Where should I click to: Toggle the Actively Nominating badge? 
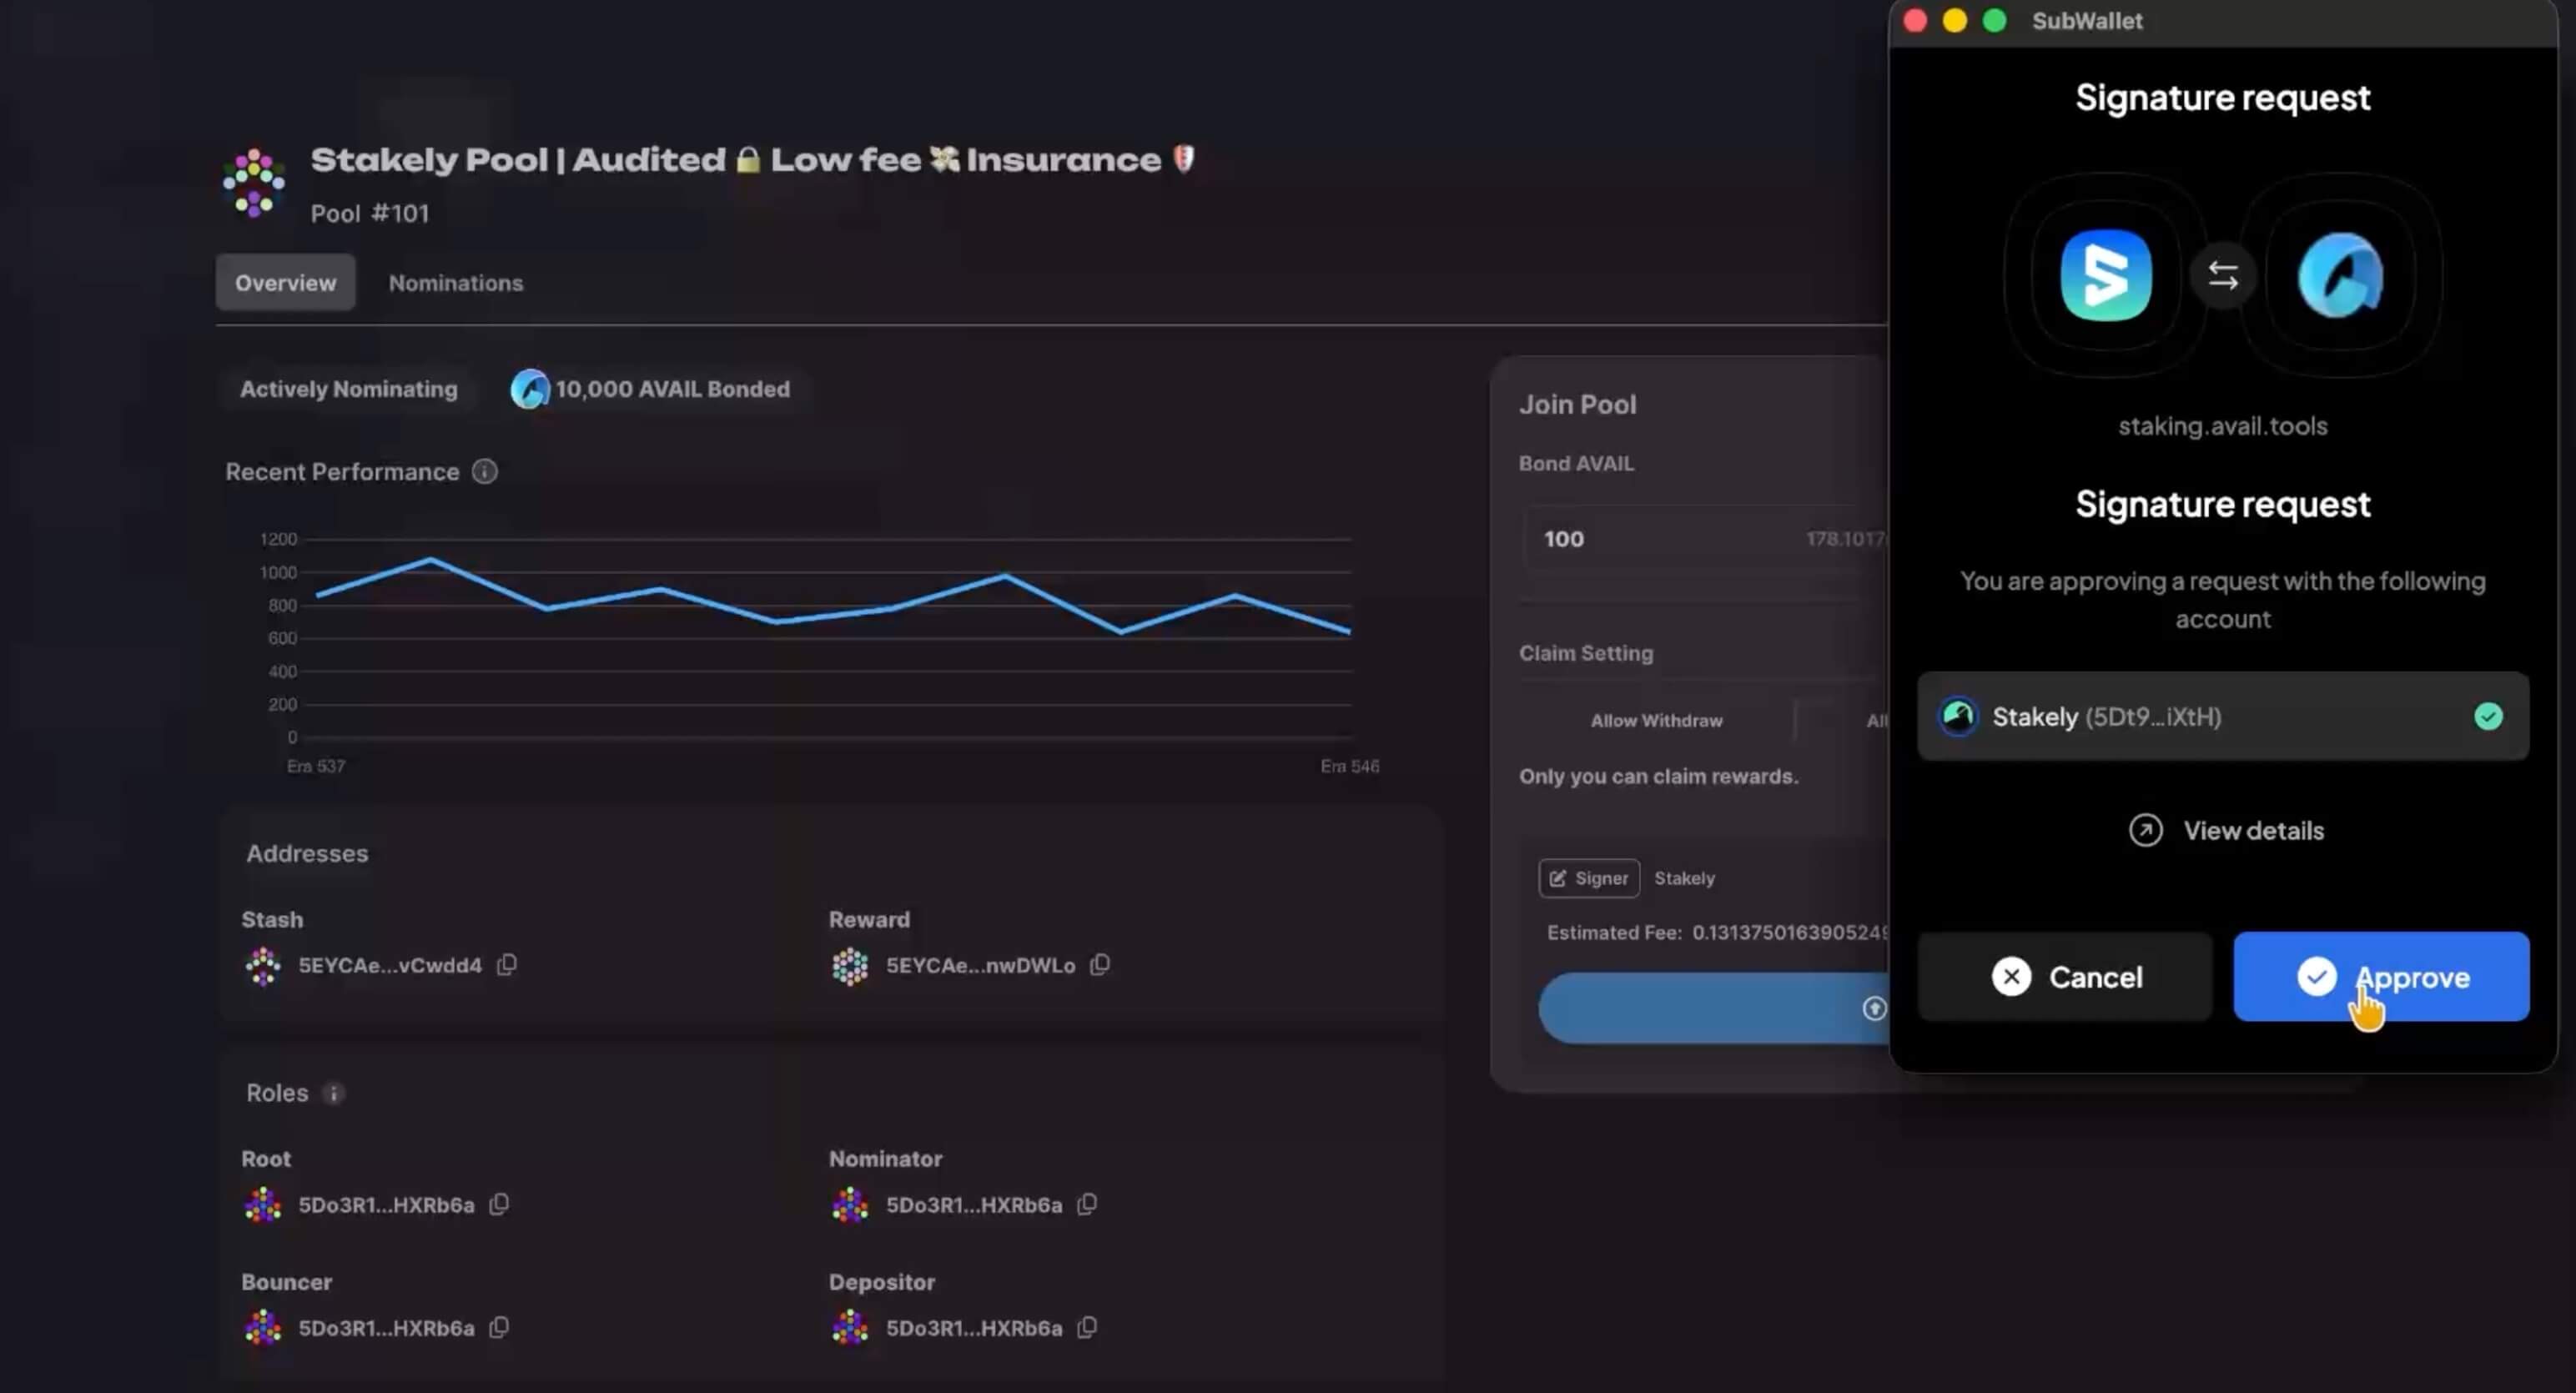[347, 389]
